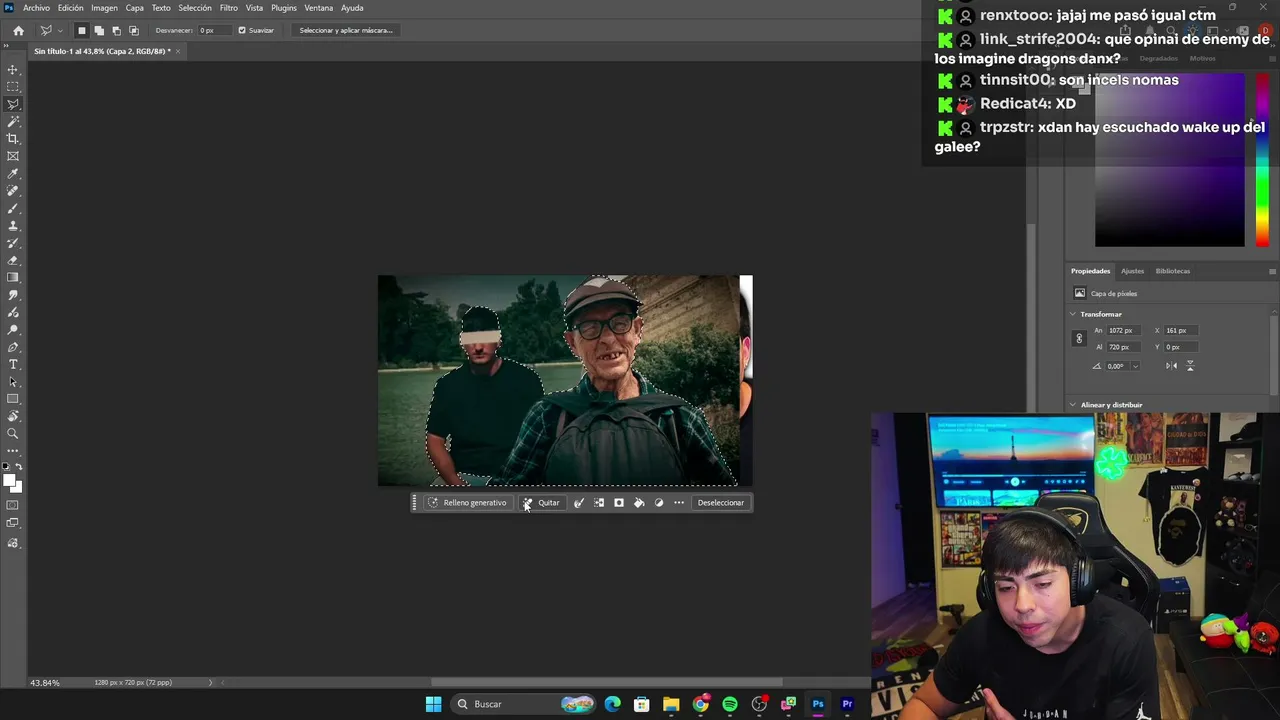This screenshot has height=720, width=1280.
Task: Select the Brush tool
Action: pyautogui.click(x=13, y=208)
